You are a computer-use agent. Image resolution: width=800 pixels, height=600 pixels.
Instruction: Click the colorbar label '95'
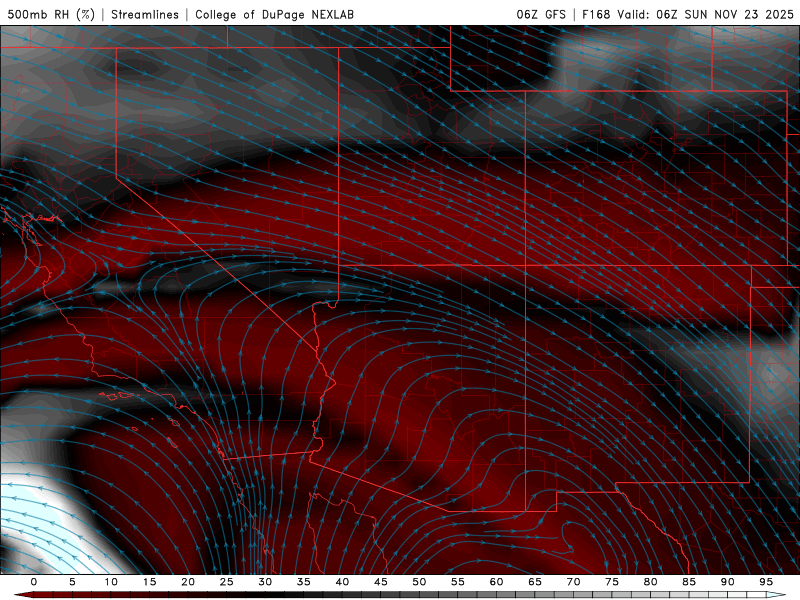[766, 582]
